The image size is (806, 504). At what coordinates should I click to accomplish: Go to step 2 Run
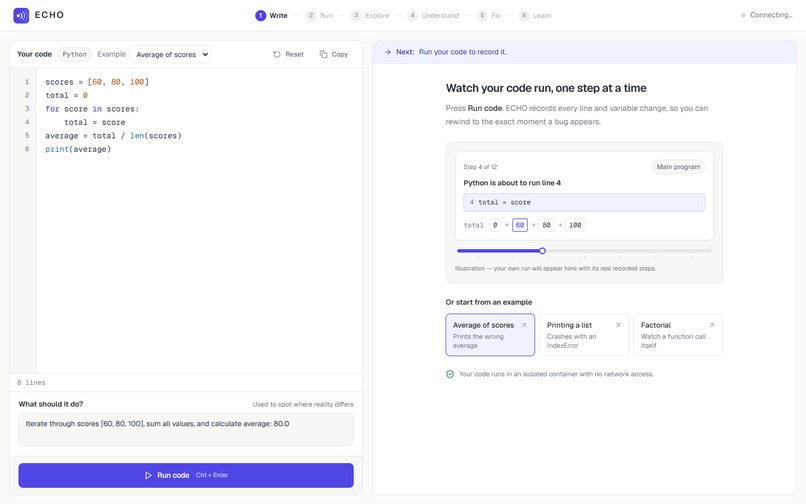[x=319, y=15]
